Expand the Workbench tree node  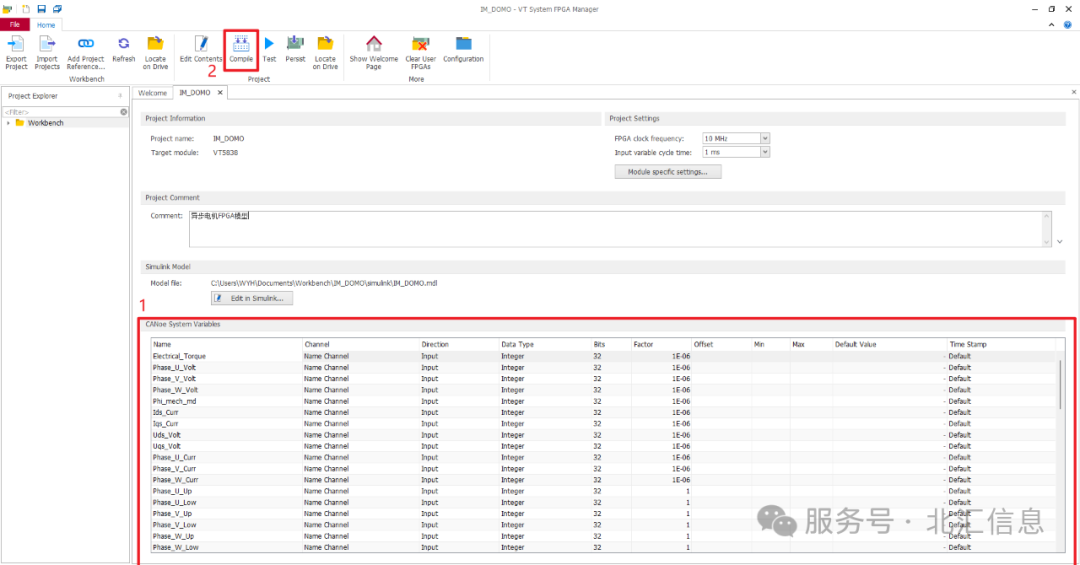pos(8,123)
